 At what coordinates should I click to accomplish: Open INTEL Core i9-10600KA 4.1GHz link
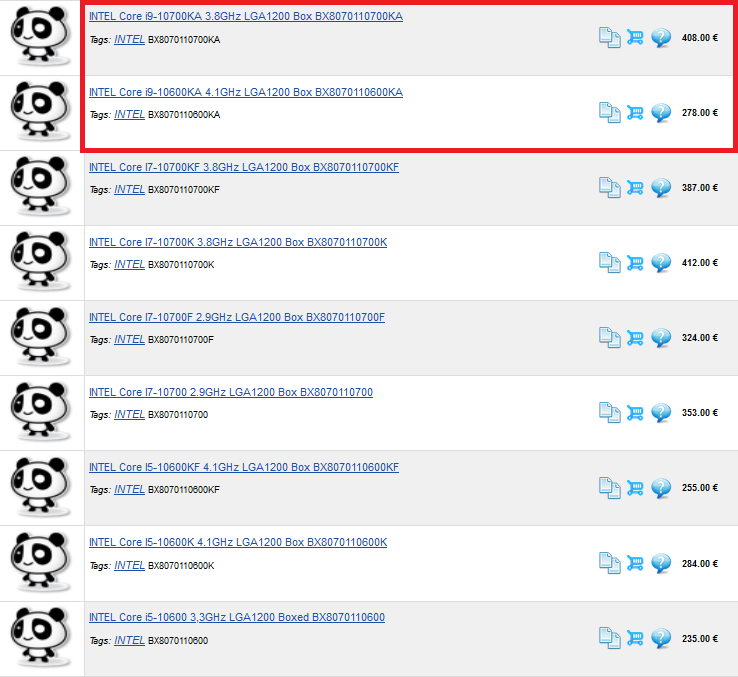pos(246,92)
